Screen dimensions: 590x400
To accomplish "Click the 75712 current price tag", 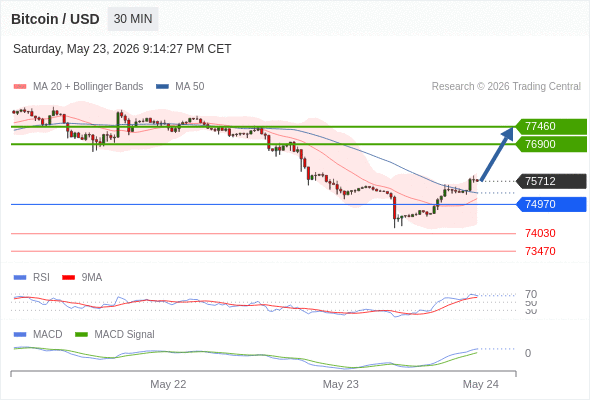I will 551,181.
